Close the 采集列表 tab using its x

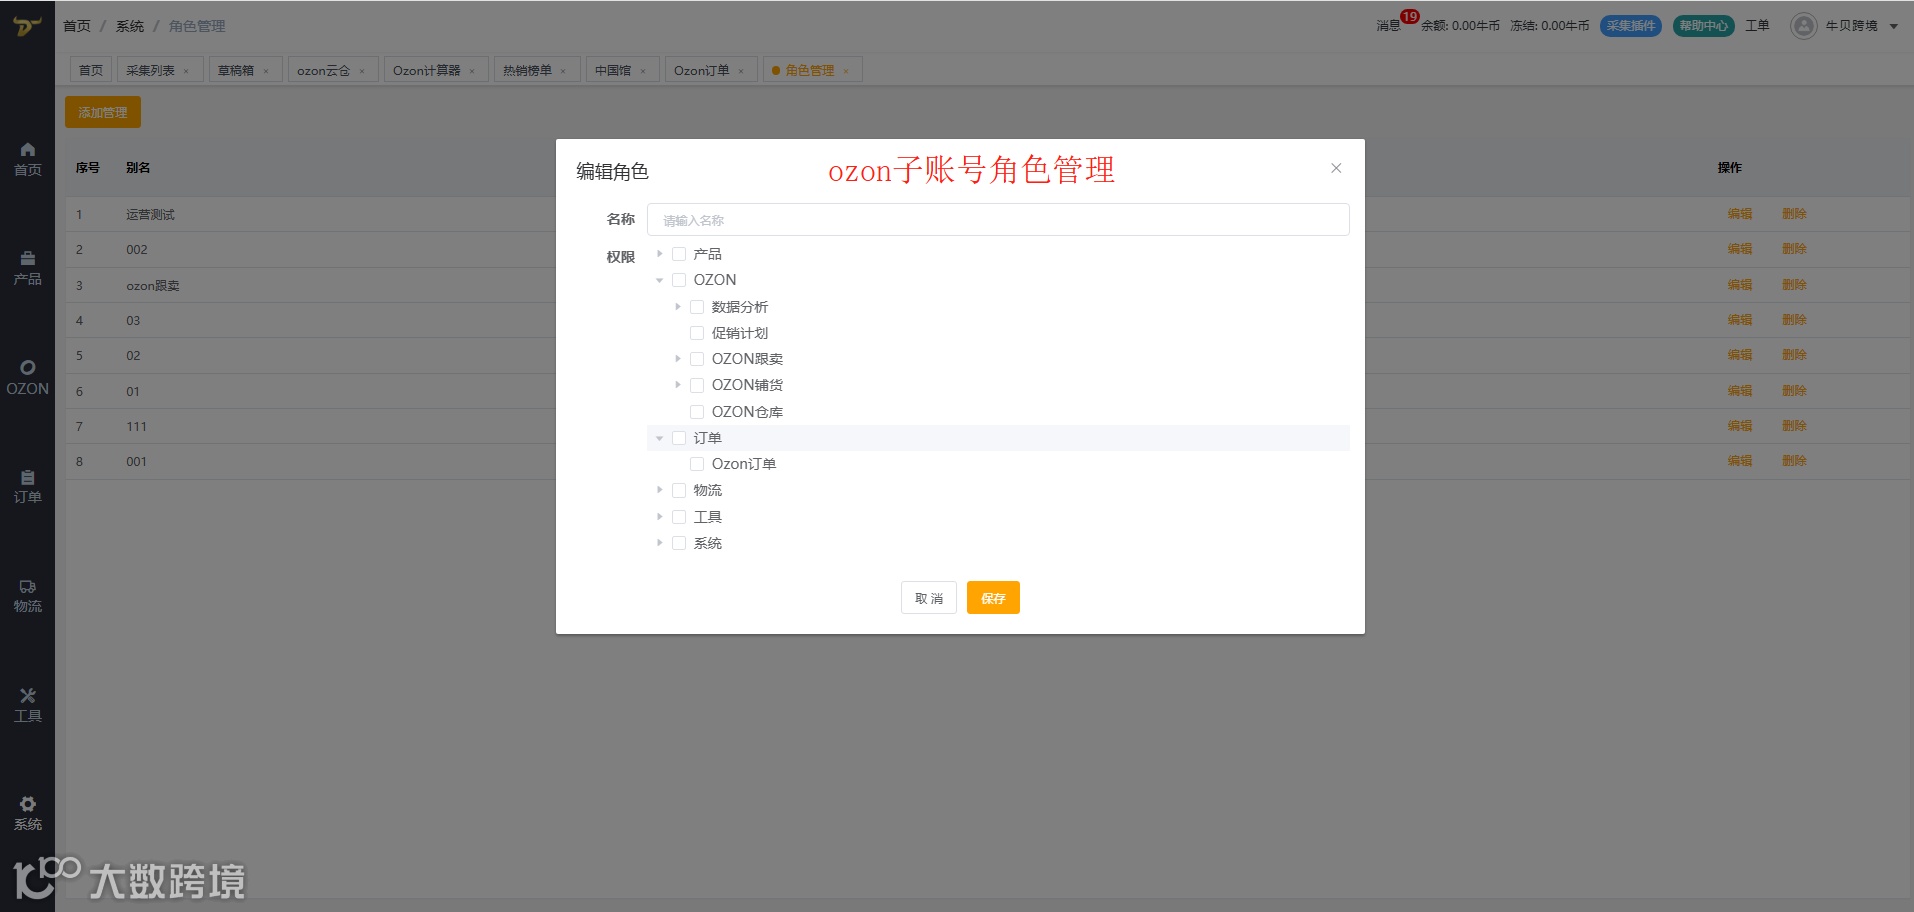(x=186, y=71)
